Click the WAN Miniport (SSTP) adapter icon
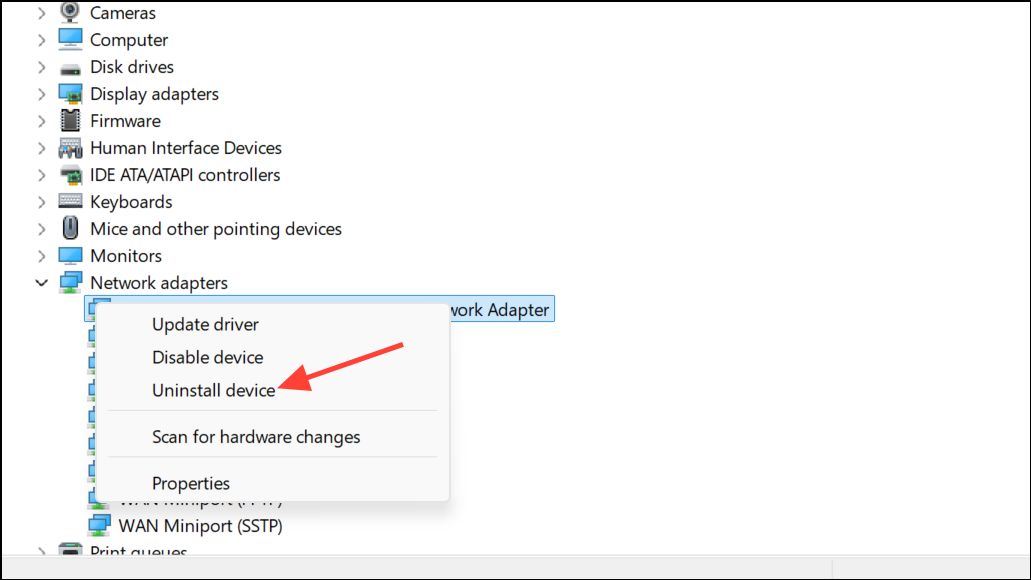The width and height of the screenshot is (1031, 580). tap(98, 525)
